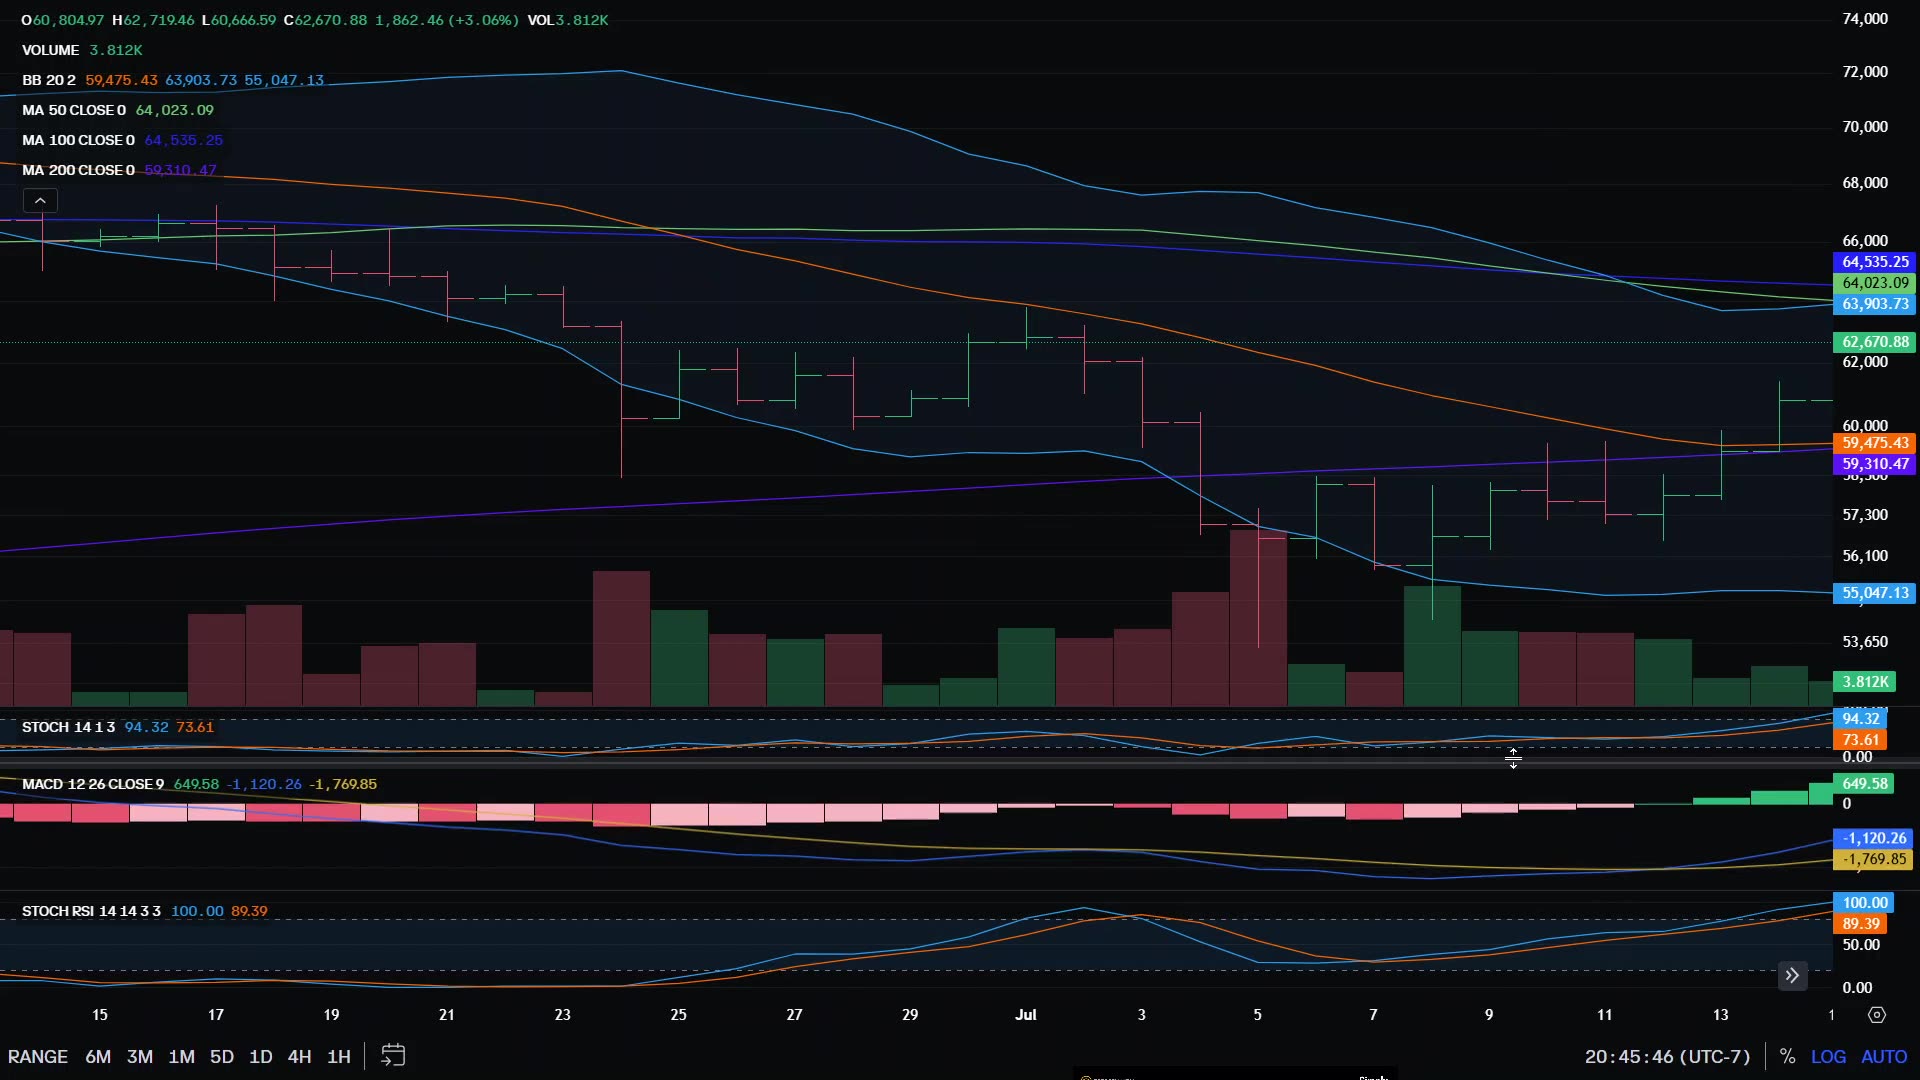Click the MA 200 CLOSE indicator legend
Screen dimensions: 1920x1080
click(78, 170)
